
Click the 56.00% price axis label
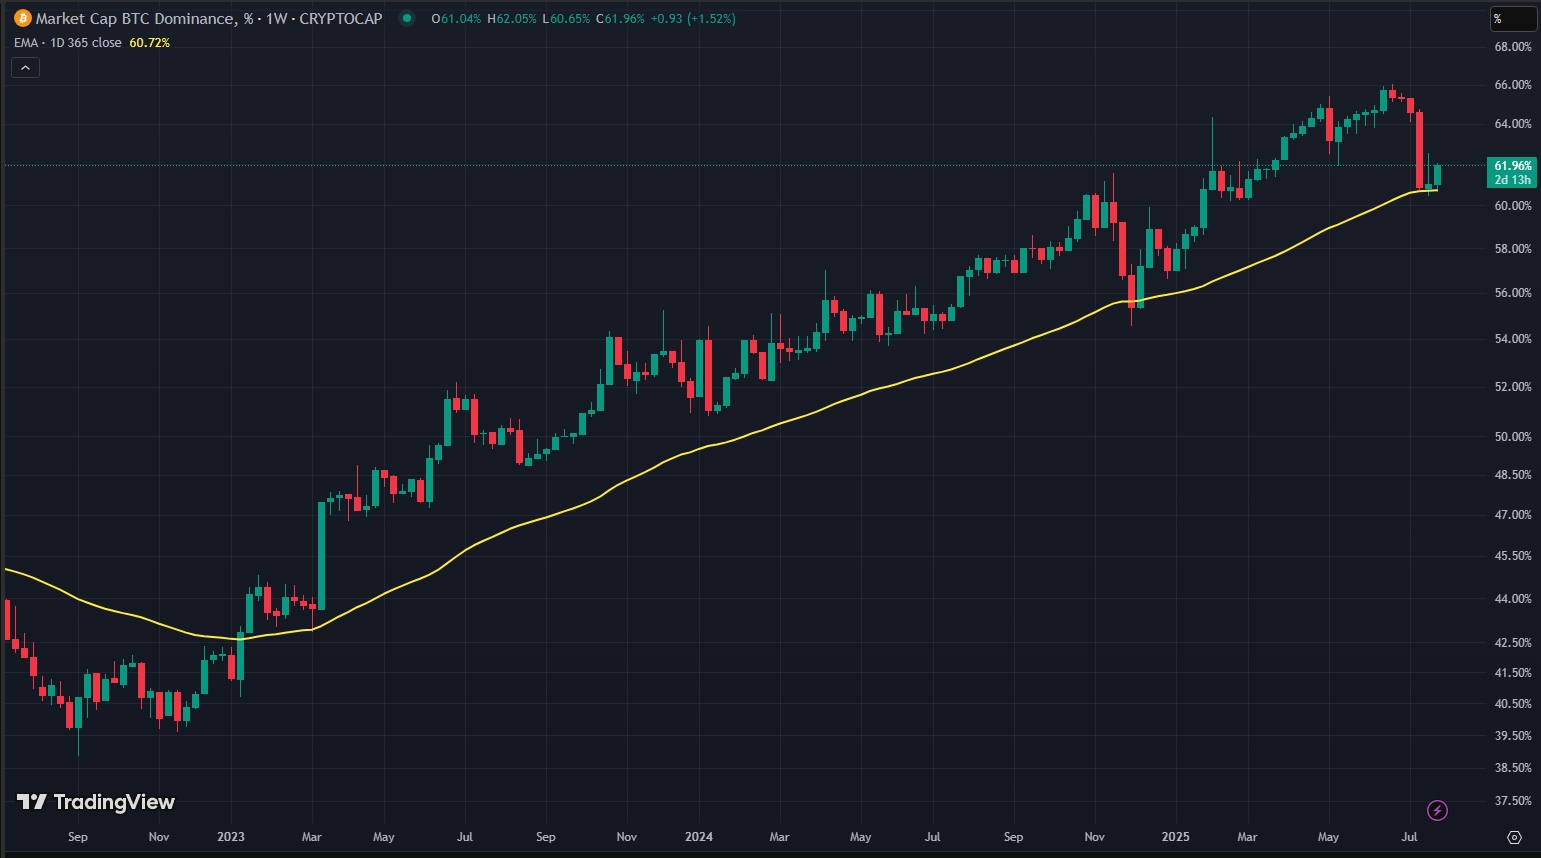1513,293
